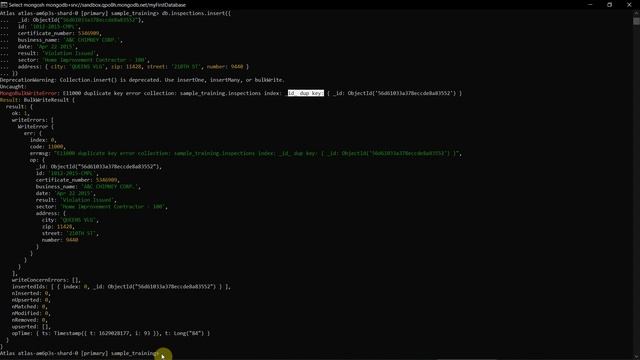The image size is (640, 360).
Task: Click the 'op: {' line
Action: click(x=37, y=160)
